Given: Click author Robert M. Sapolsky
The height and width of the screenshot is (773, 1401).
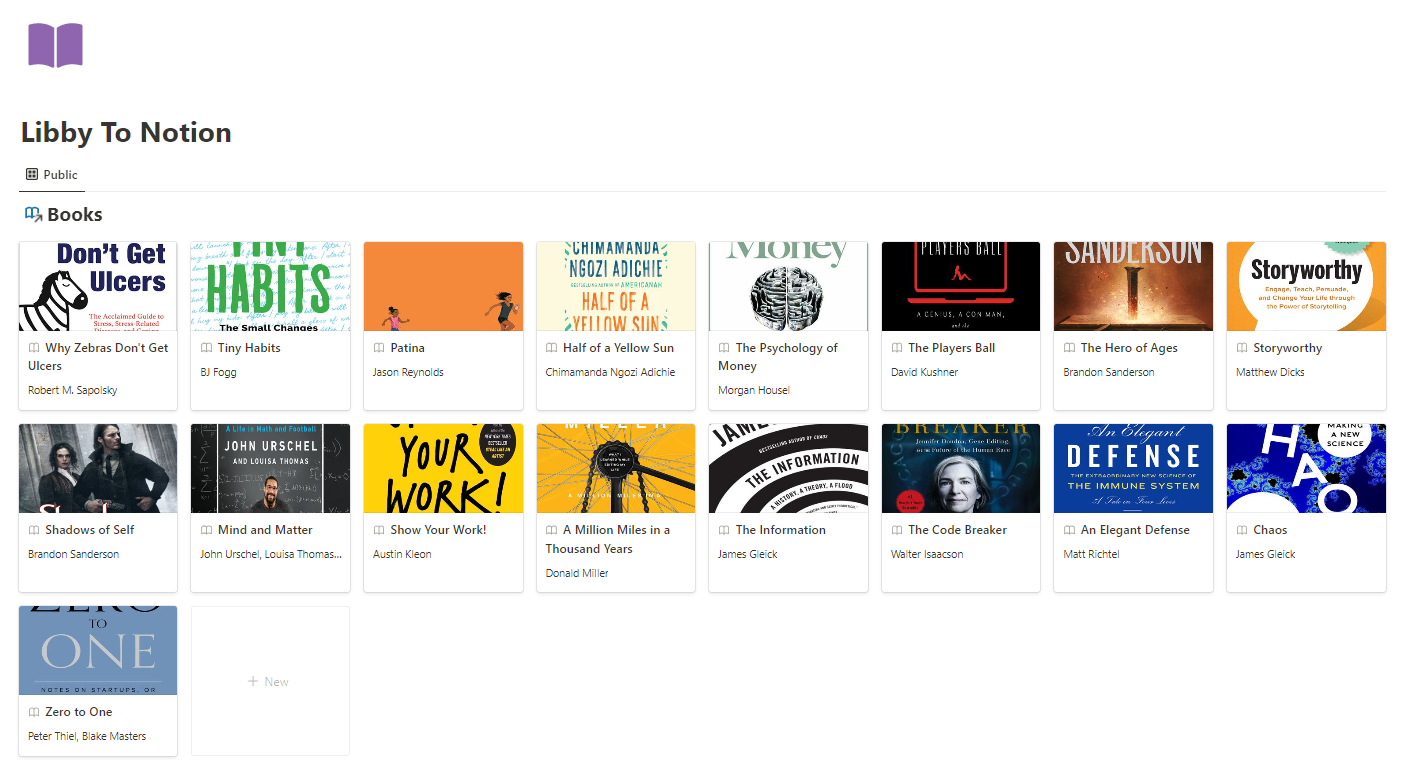Looking at the screenshot, I should pos(73,390).
